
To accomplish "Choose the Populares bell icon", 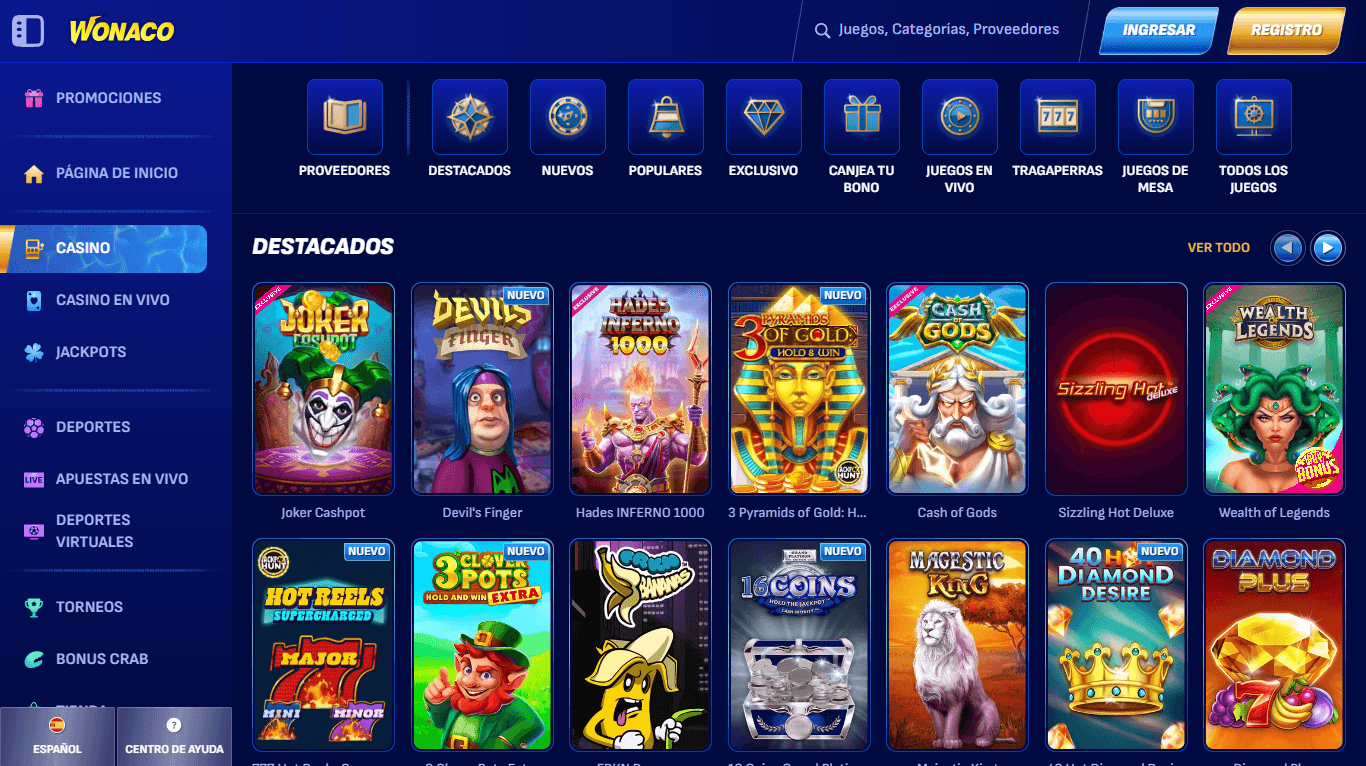I will (x=665, y=117).
